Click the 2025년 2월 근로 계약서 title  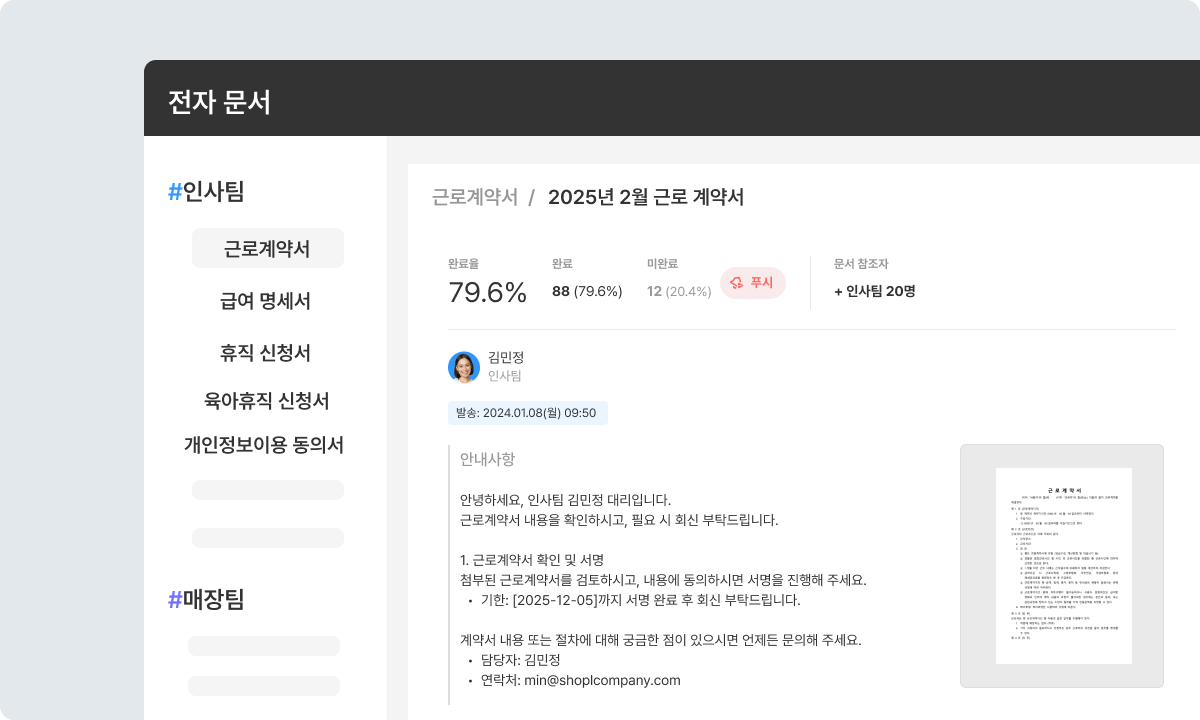tap(647, 198)
